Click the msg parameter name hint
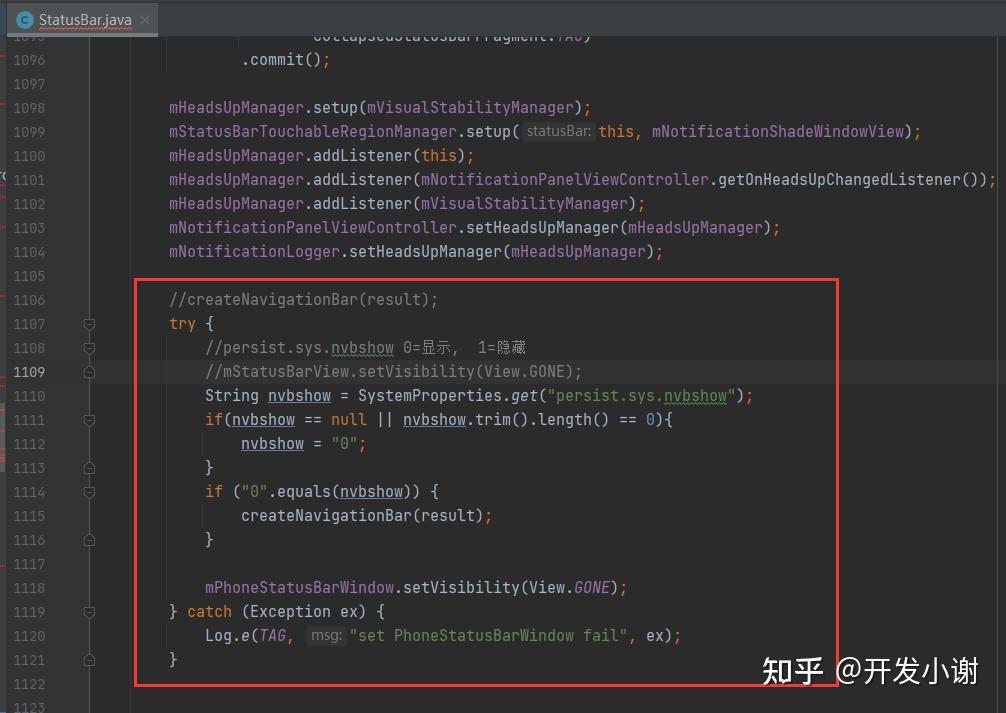Image resolution: width=1006 pixels, height=713 pixels. click(x=326, y=635)
